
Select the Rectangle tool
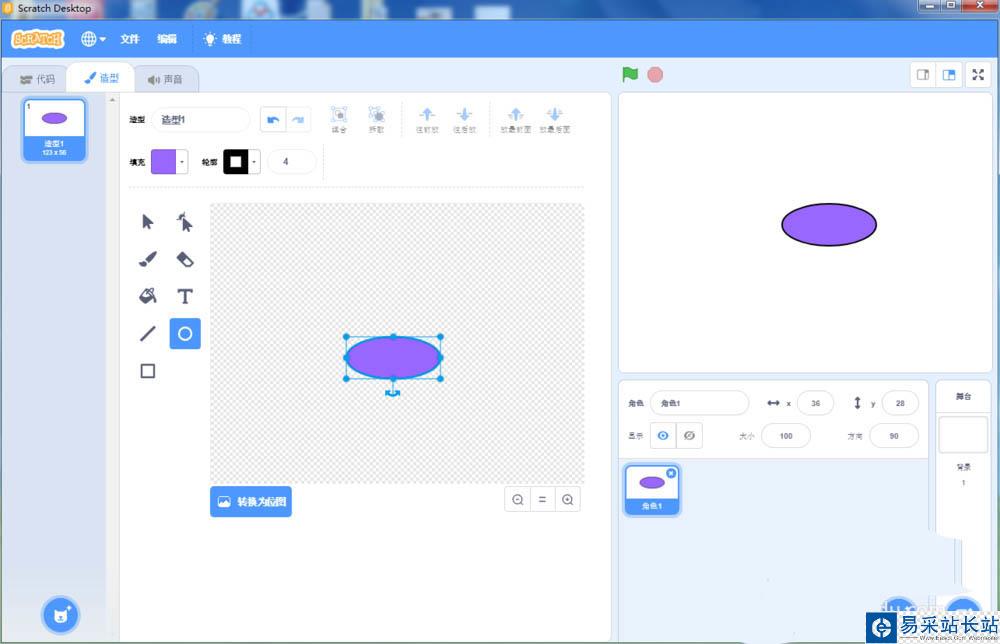pyautogui.click(x=147, y=370)
